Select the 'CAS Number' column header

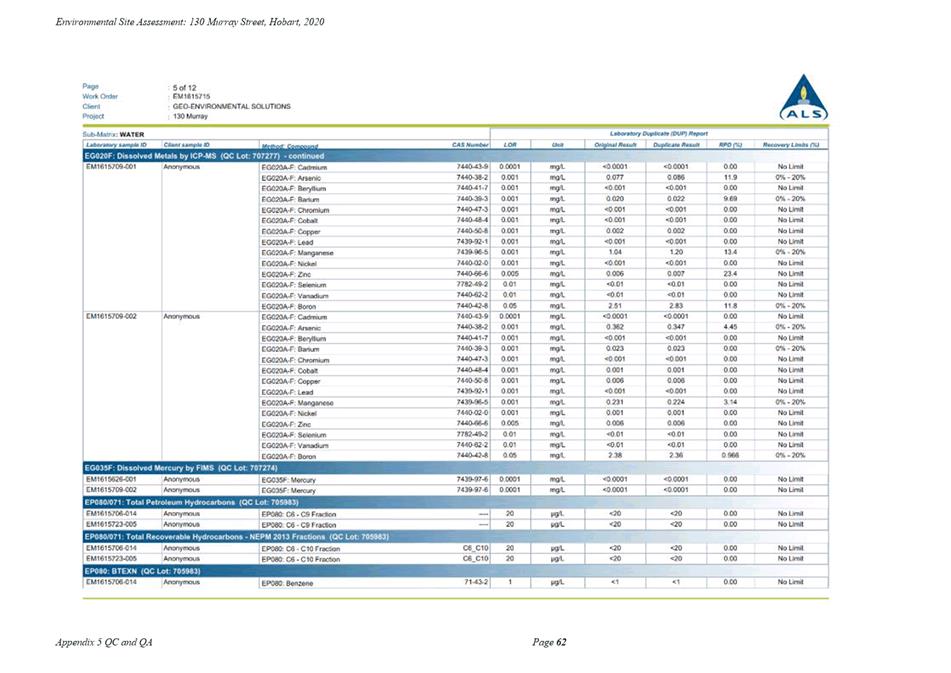tap(470, 145)
